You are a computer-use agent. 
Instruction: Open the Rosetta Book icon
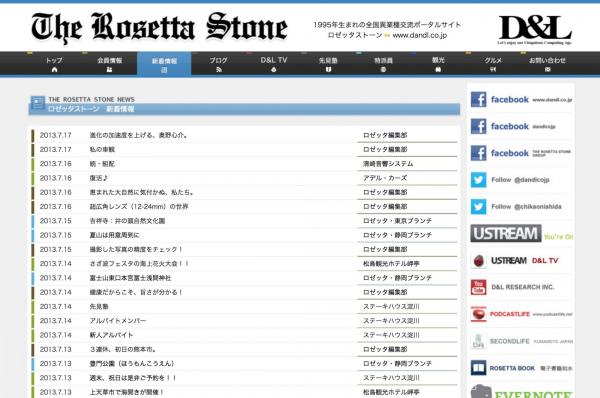pos(478,368)
